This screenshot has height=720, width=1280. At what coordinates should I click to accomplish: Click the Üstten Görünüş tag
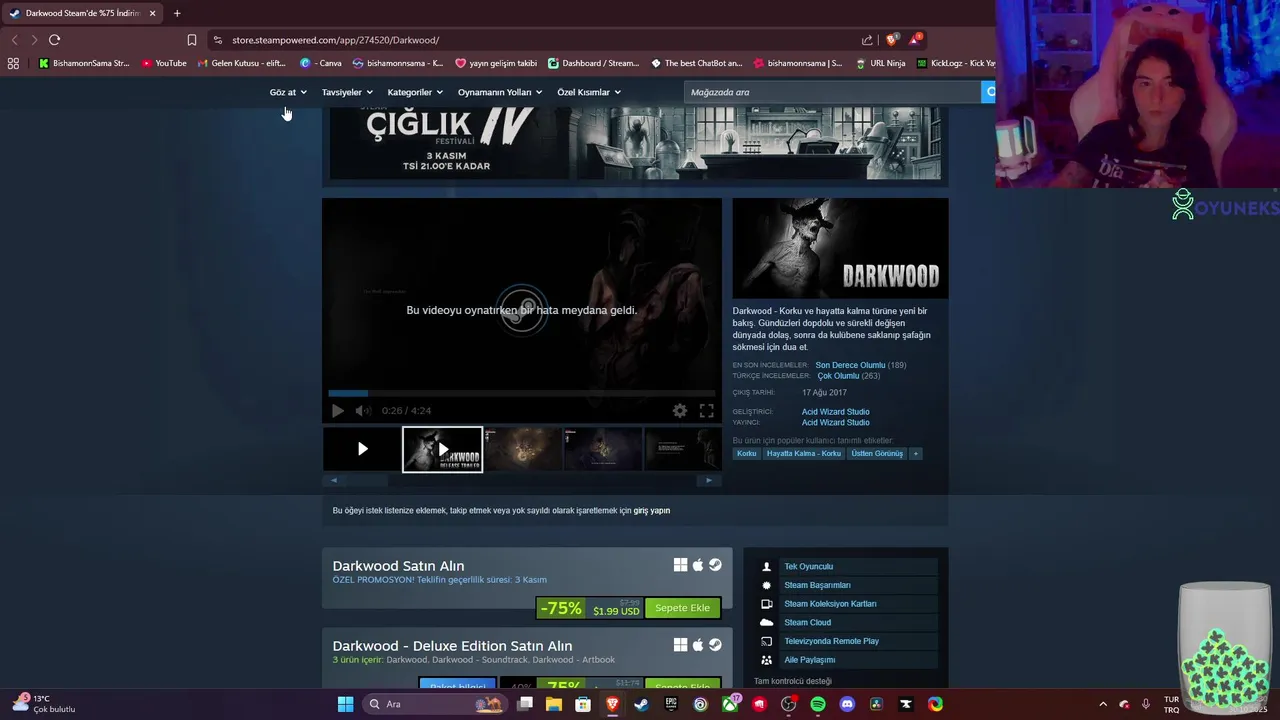point(877,454)
